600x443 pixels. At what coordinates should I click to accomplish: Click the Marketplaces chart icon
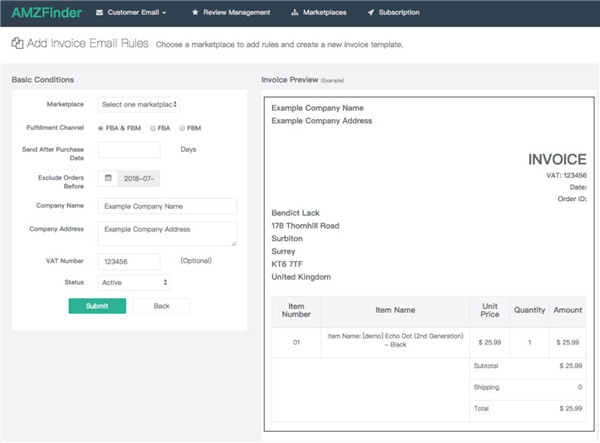tap(293, 13)
